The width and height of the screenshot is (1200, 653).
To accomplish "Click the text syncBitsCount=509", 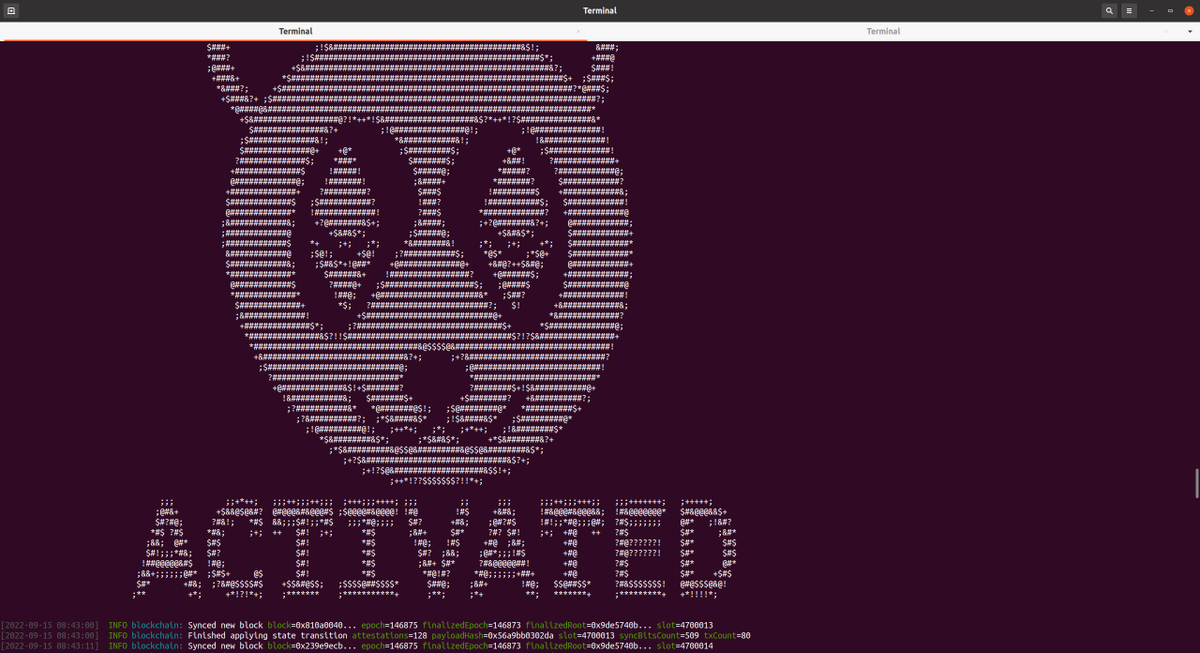I will [658, 635].
